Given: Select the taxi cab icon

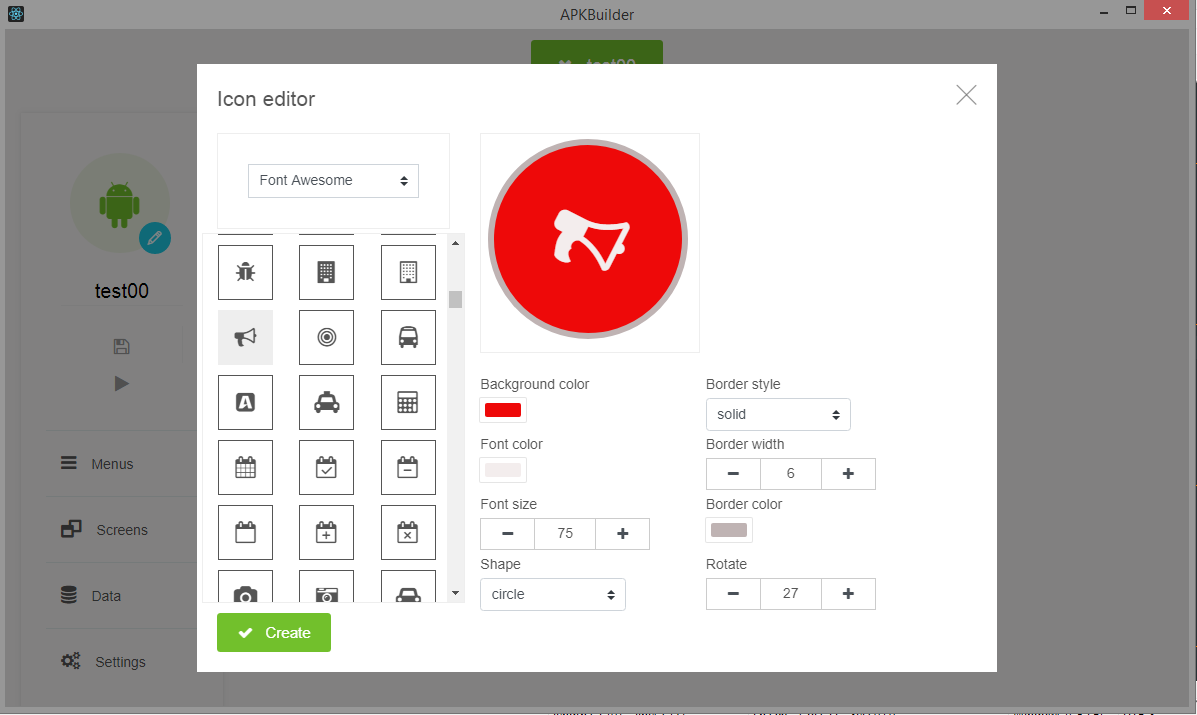Looking at the screenshot, I should coord(326,402).
